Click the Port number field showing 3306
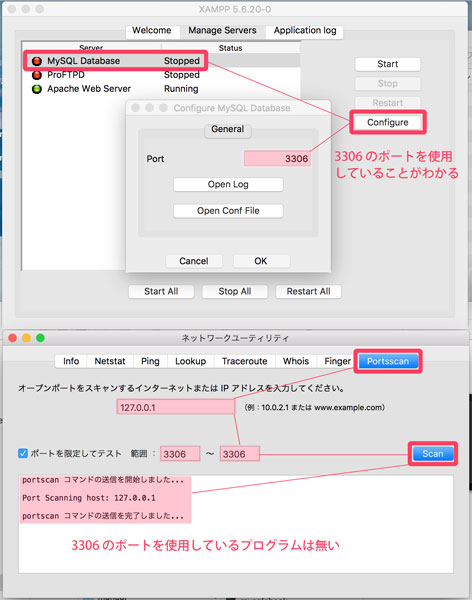The width and height of the screenshot is (472, 600). 277,158
